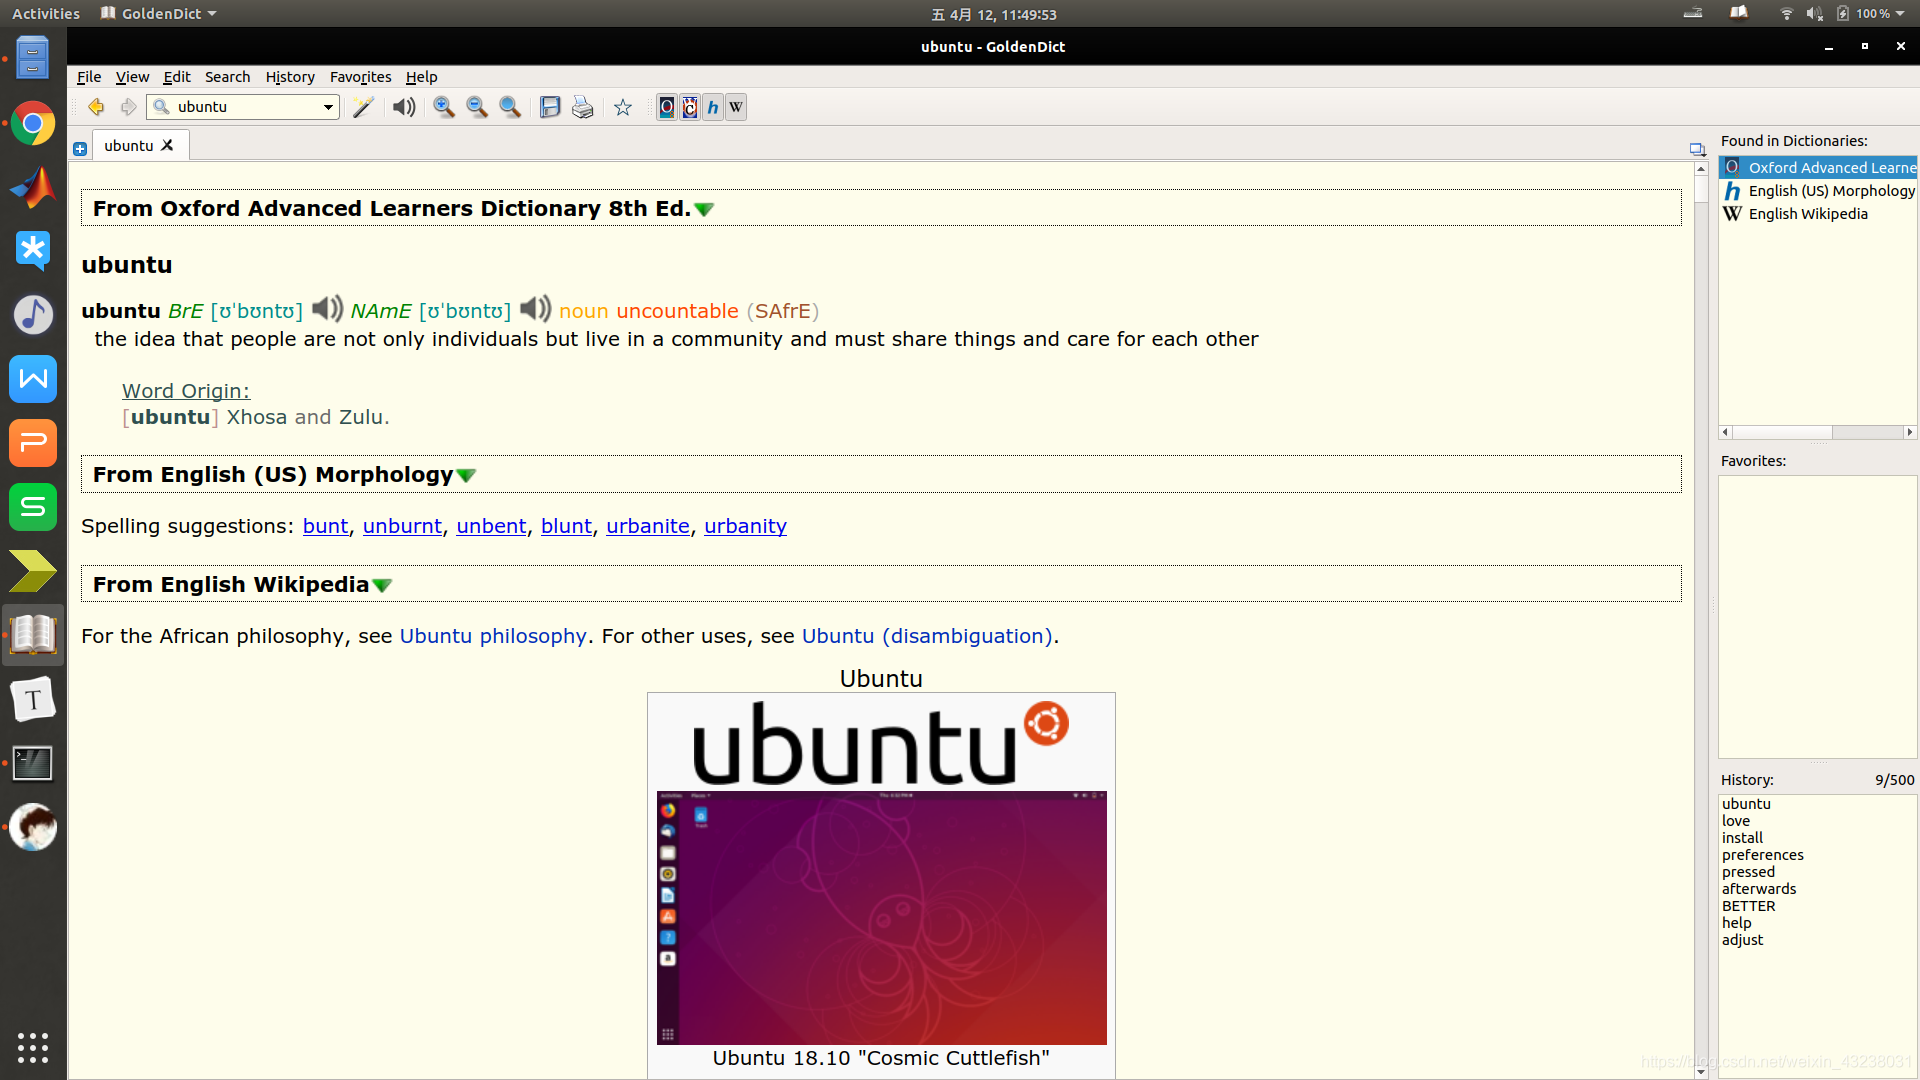The width and height of the screenshot is (1920, 1080).
Task: Select 'preferences' in History list
Action: click(x=1762, y=855)
